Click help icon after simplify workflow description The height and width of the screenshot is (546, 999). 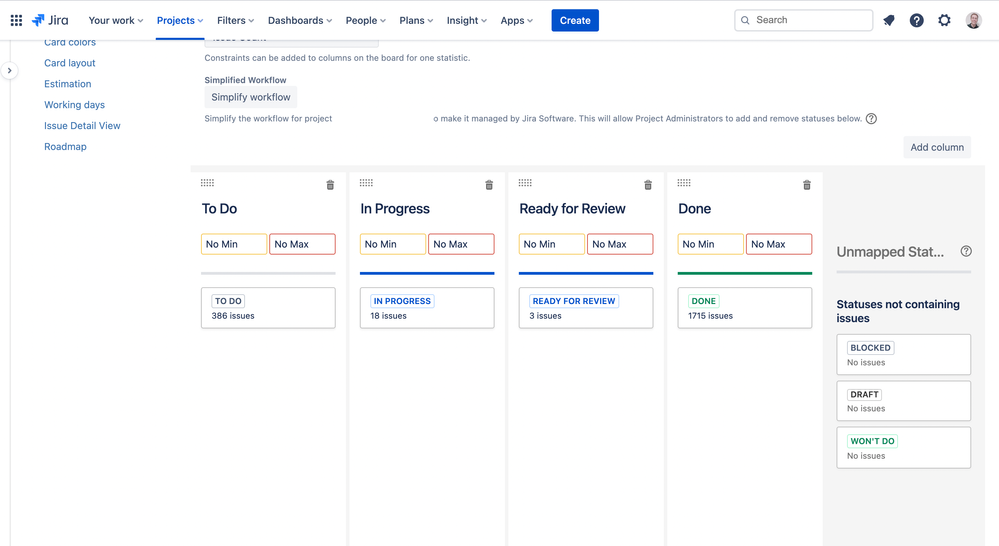pyautogui.click(x=871, y=119)
